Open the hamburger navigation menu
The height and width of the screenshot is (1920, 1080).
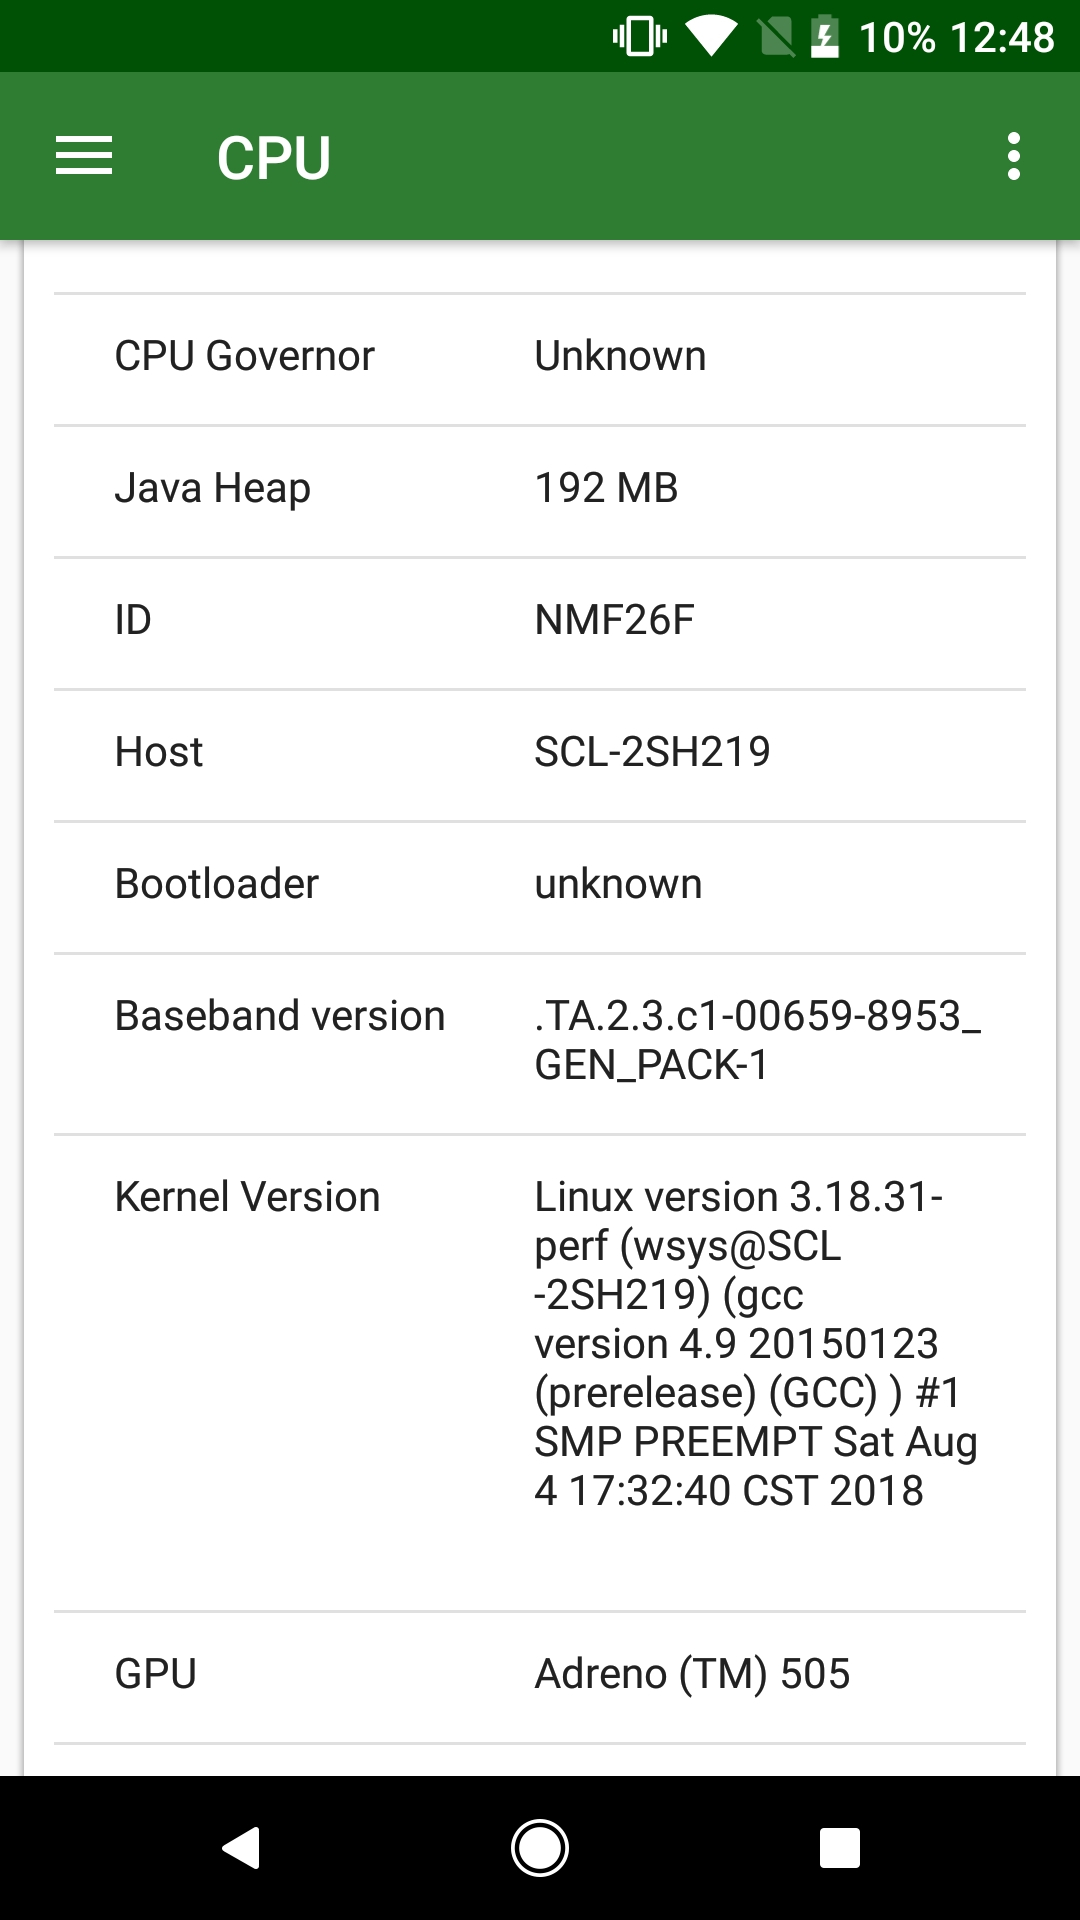[x=84, y=156]
